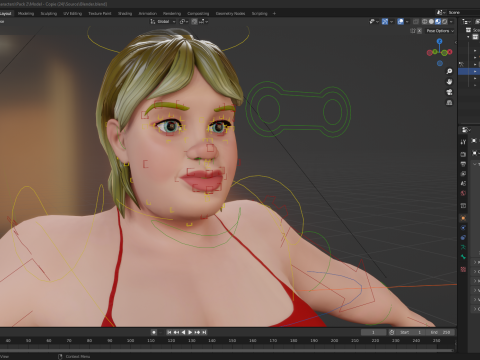Play the animation forward
This screenshot has width=480, height=360.
tap(190, 332)
